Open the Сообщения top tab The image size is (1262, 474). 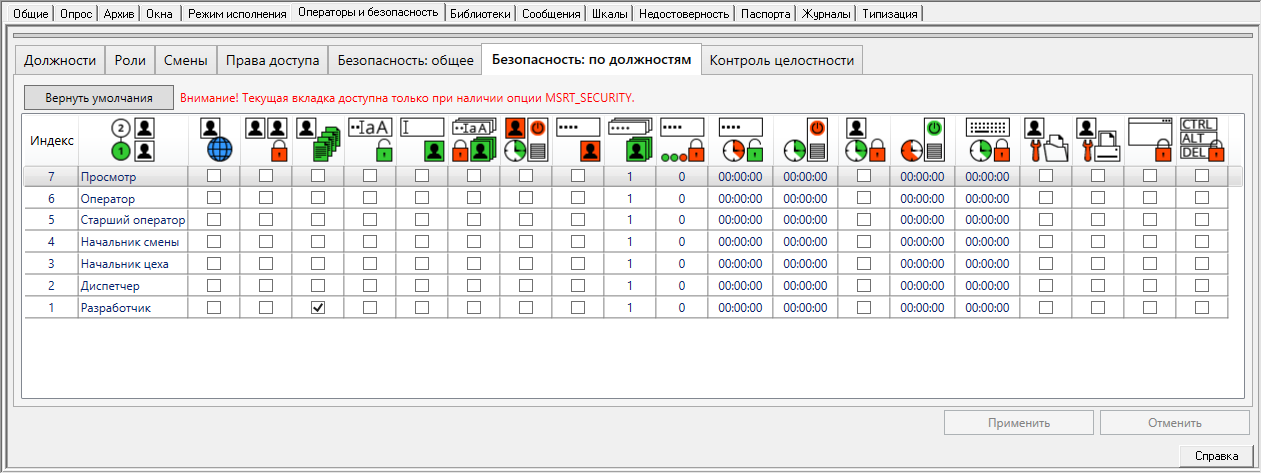point(551,14)
